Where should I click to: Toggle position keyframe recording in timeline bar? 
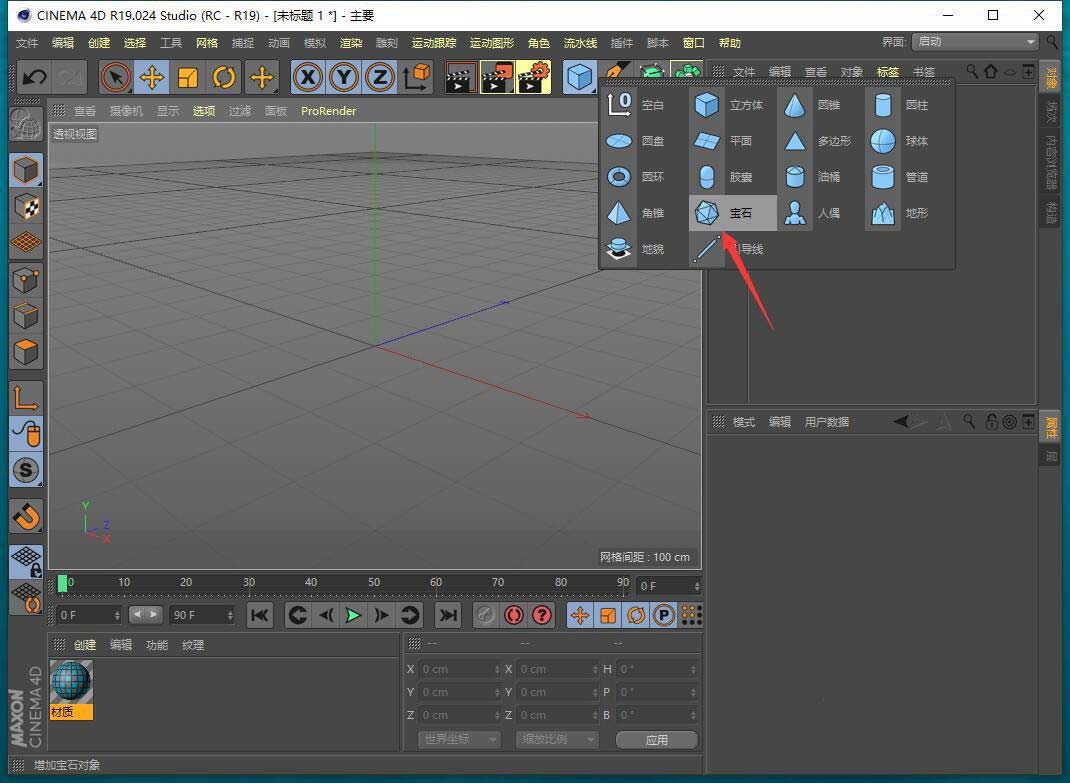[x=580, y=615]
